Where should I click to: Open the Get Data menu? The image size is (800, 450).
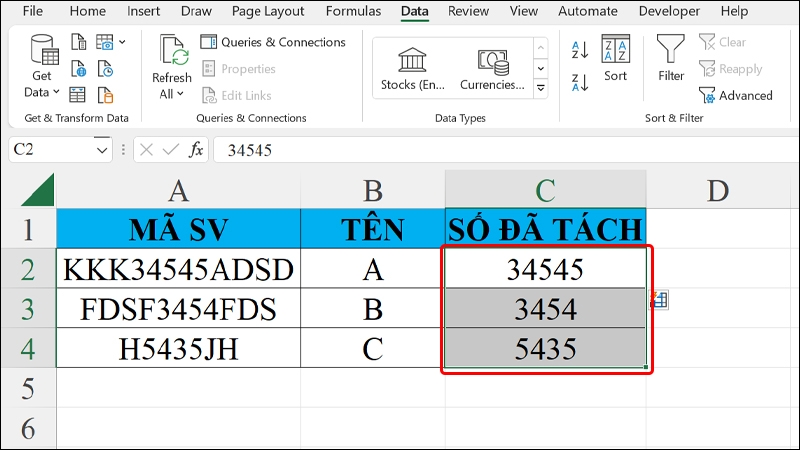(x=41, y=66)
